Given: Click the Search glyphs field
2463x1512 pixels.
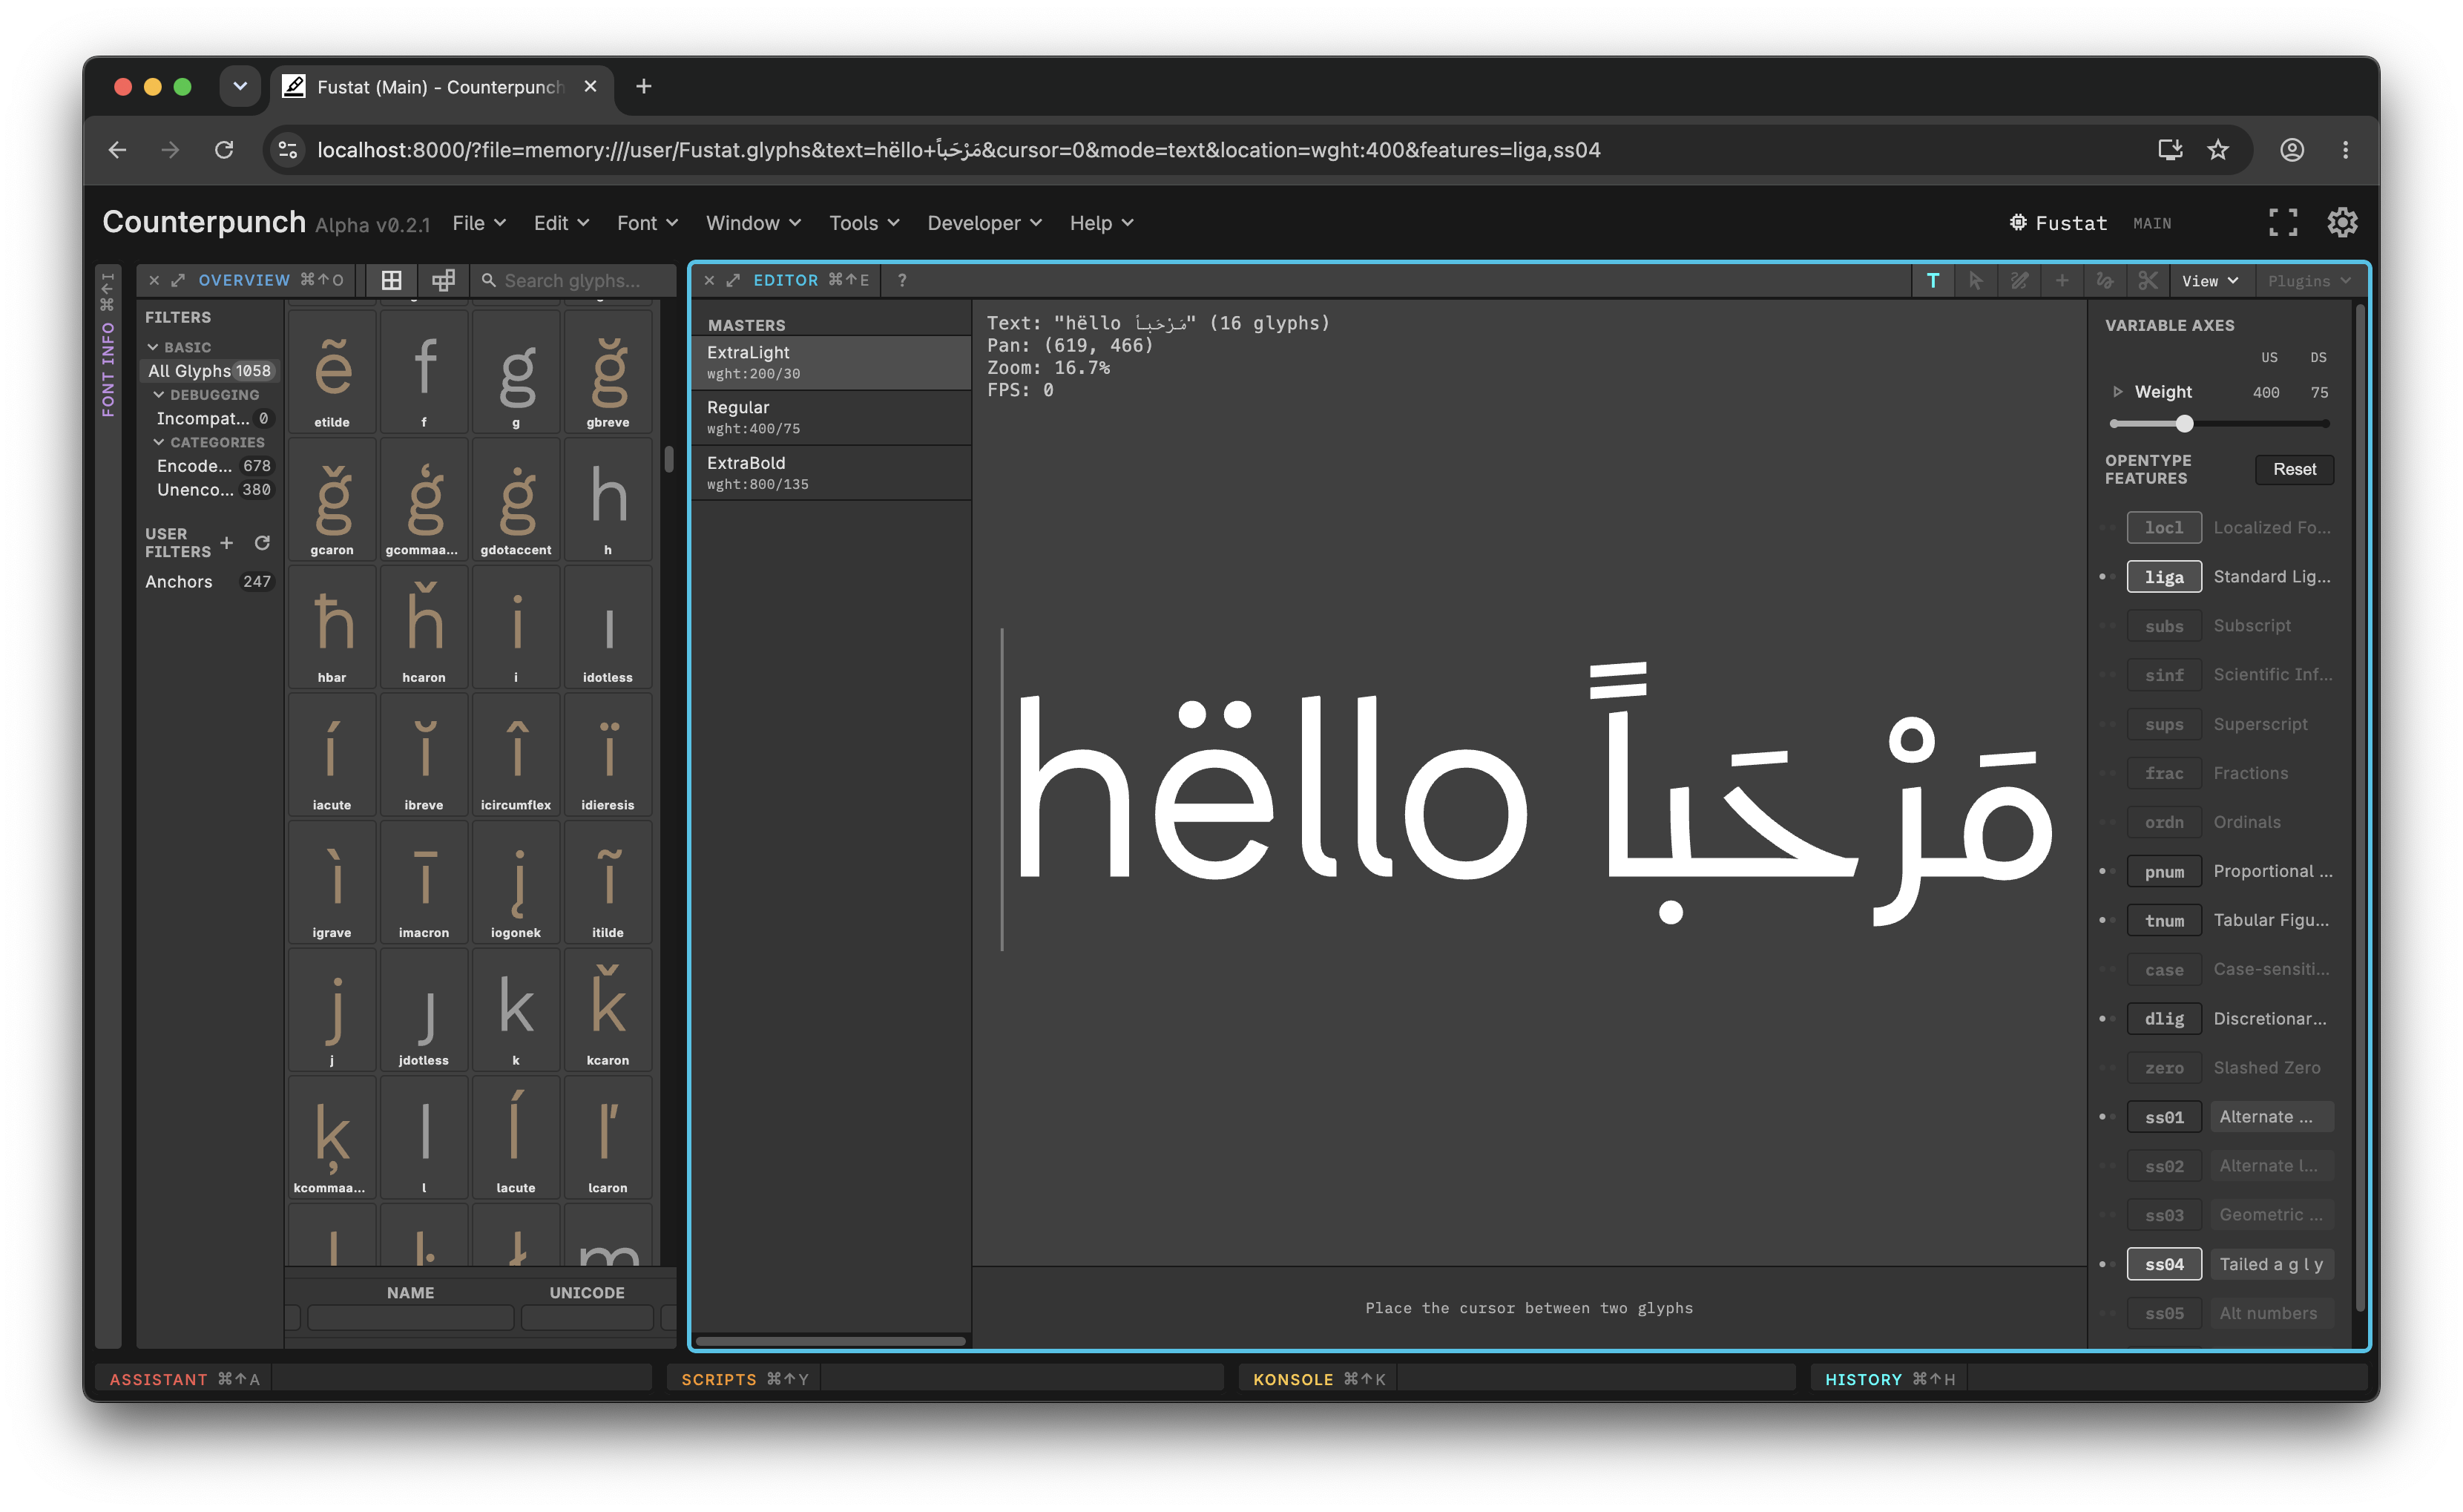Looking at the screenshot, I should [576, 281].
